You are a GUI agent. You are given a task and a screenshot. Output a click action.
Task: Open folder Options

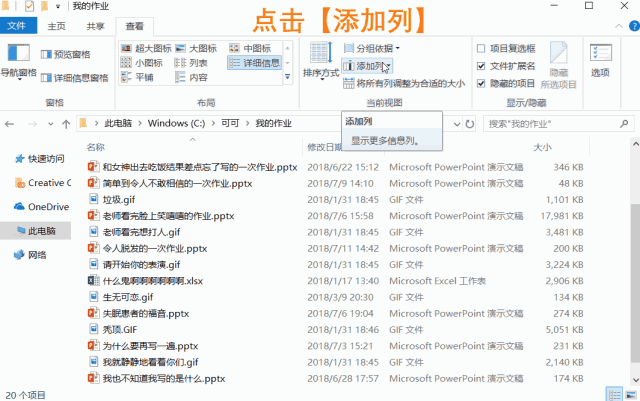tap(600, 61)
